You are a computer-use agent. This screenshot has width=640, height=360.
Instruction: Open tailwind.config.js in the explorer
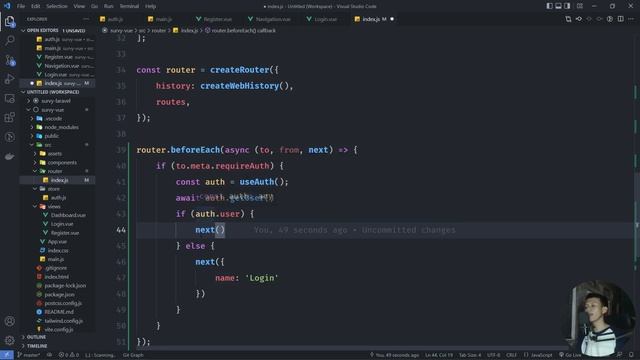[x=64, y=321]
